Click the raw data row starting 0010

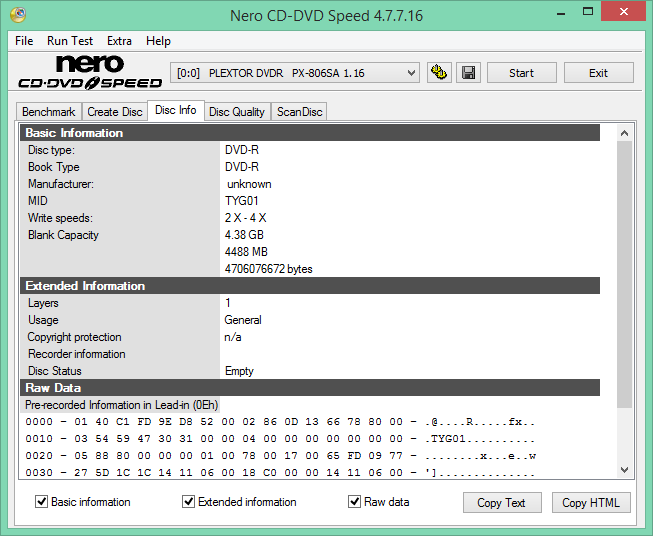pyautogui.click(x=280, y=439)
